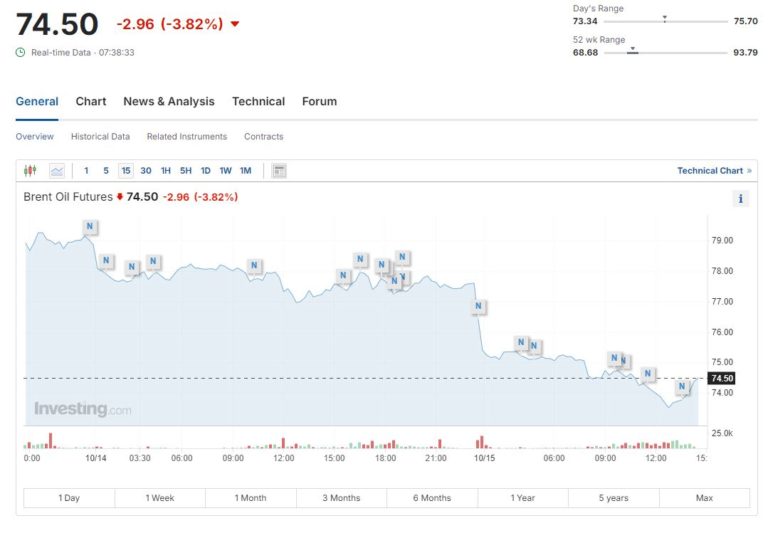Click the 52 wk Range slider marker
The height and width of the screenshot is (533, 768).
(632, 50)
